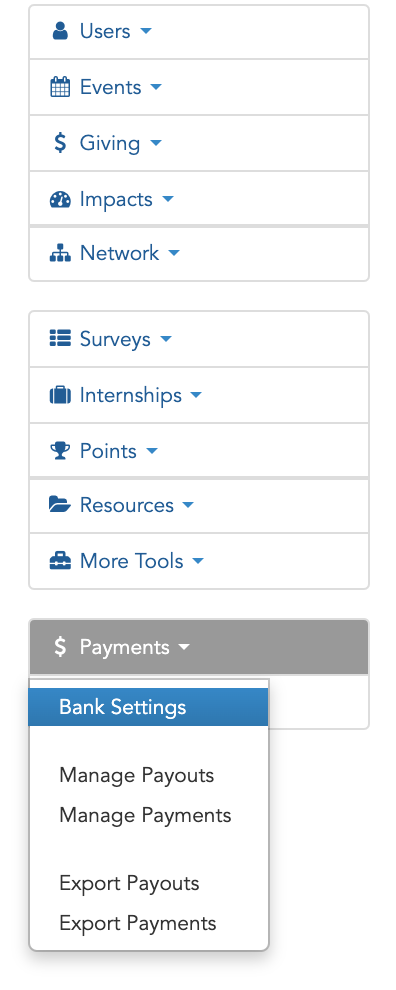Viewport: 396px width, 990px height.
Task: Click the Surveys list icon
Action: [60, 339]
